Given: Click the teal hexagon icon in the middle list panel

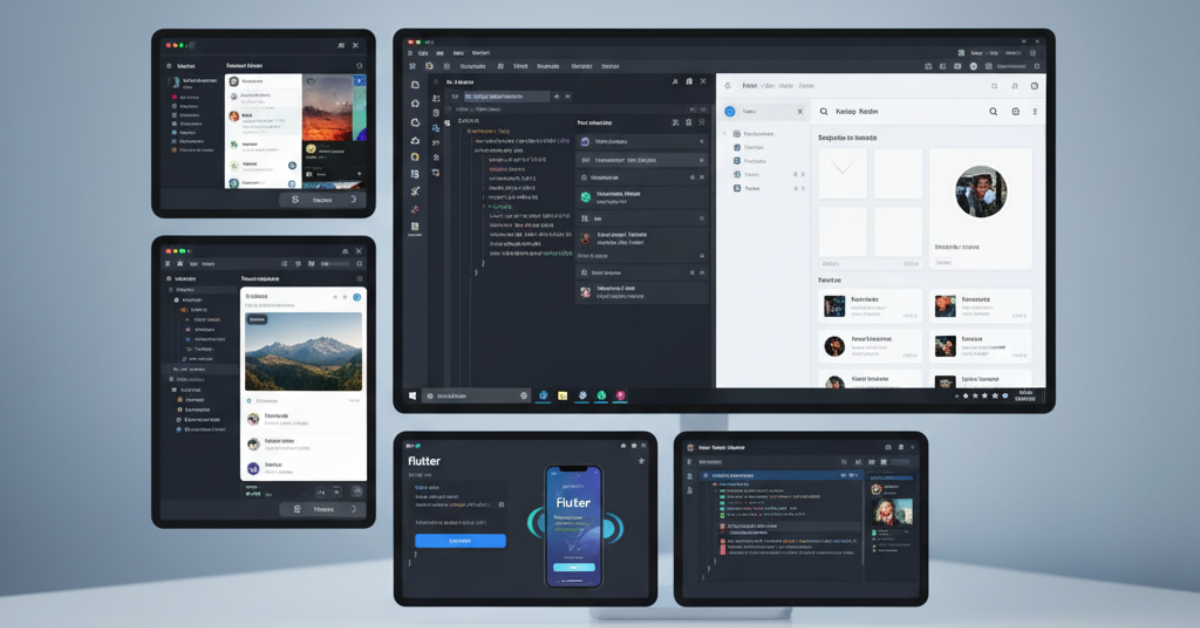Looking at the screenshot, I should coord(585,196).
